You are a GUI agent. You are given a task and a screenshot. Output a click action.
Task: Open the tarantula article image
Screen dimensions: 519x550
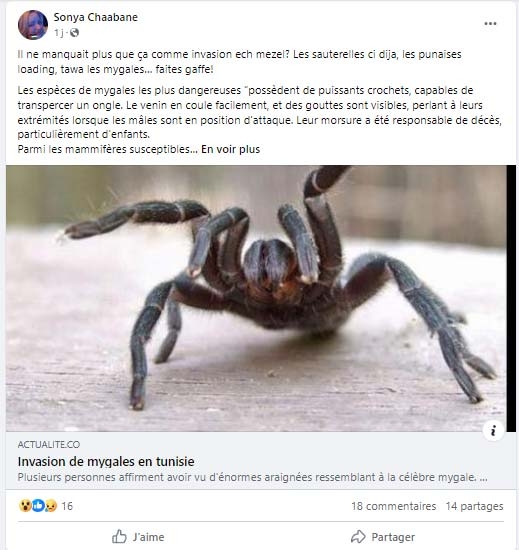(256, 298)
